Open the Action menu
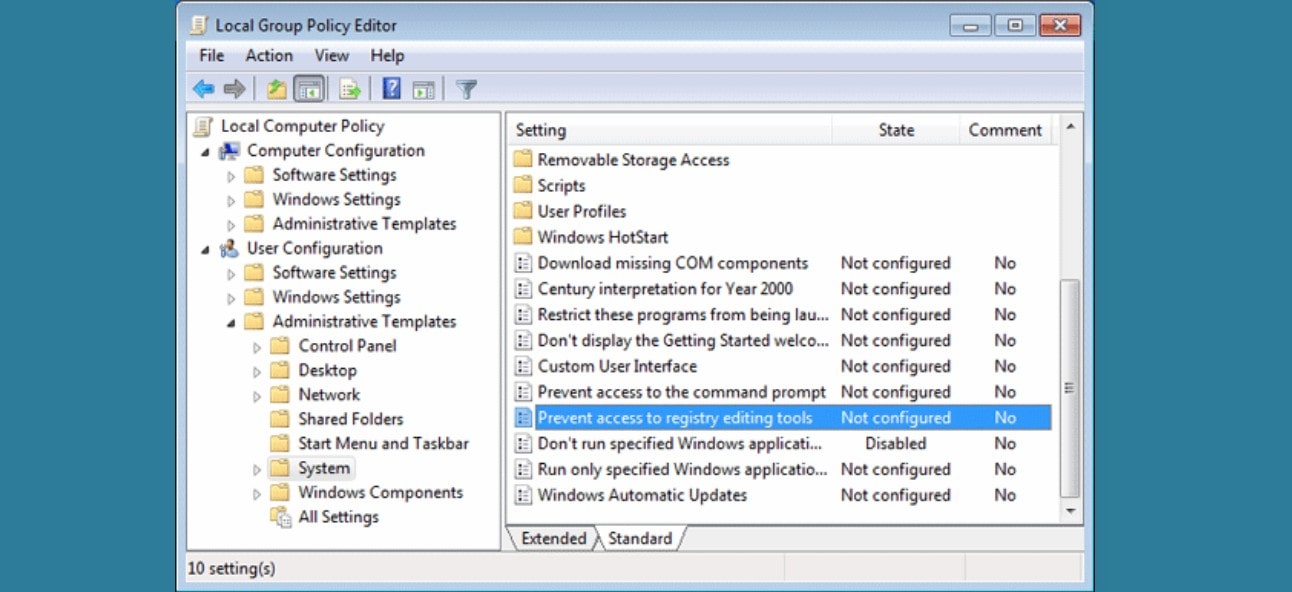Screen dimensions: 1292x592 click(x=268, y=56)
